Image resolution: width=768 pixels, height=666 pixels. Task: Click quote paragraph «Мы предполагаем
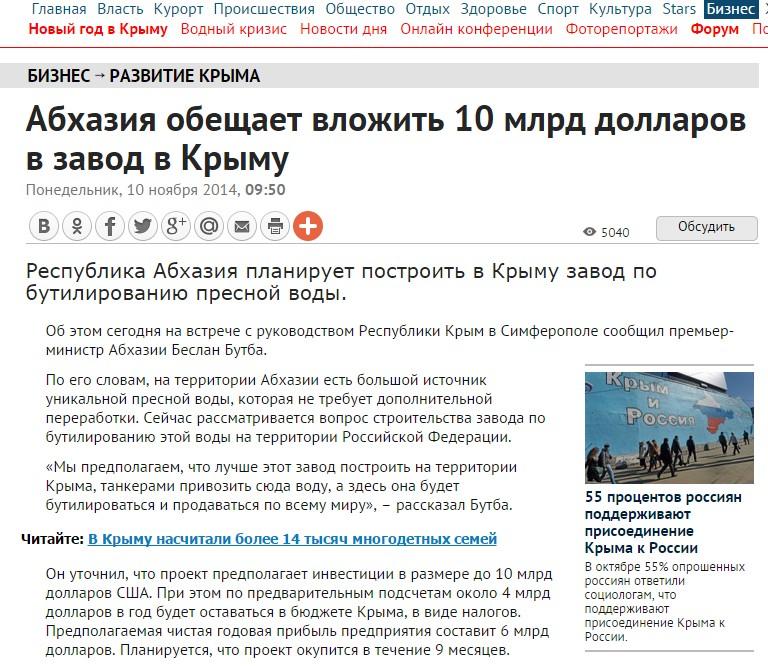pyautogui.click(x=281, y=486)
